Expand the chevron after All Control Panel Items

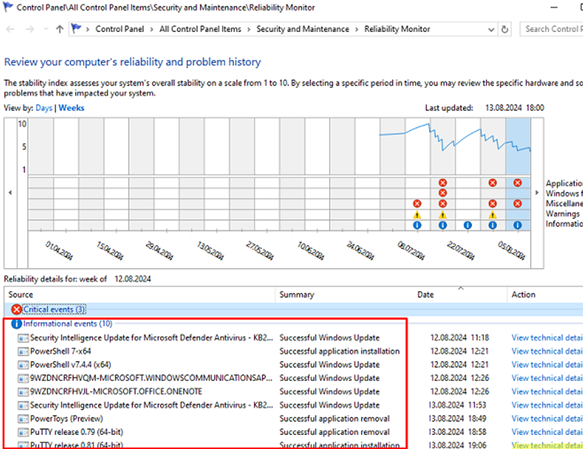point(248,29)
